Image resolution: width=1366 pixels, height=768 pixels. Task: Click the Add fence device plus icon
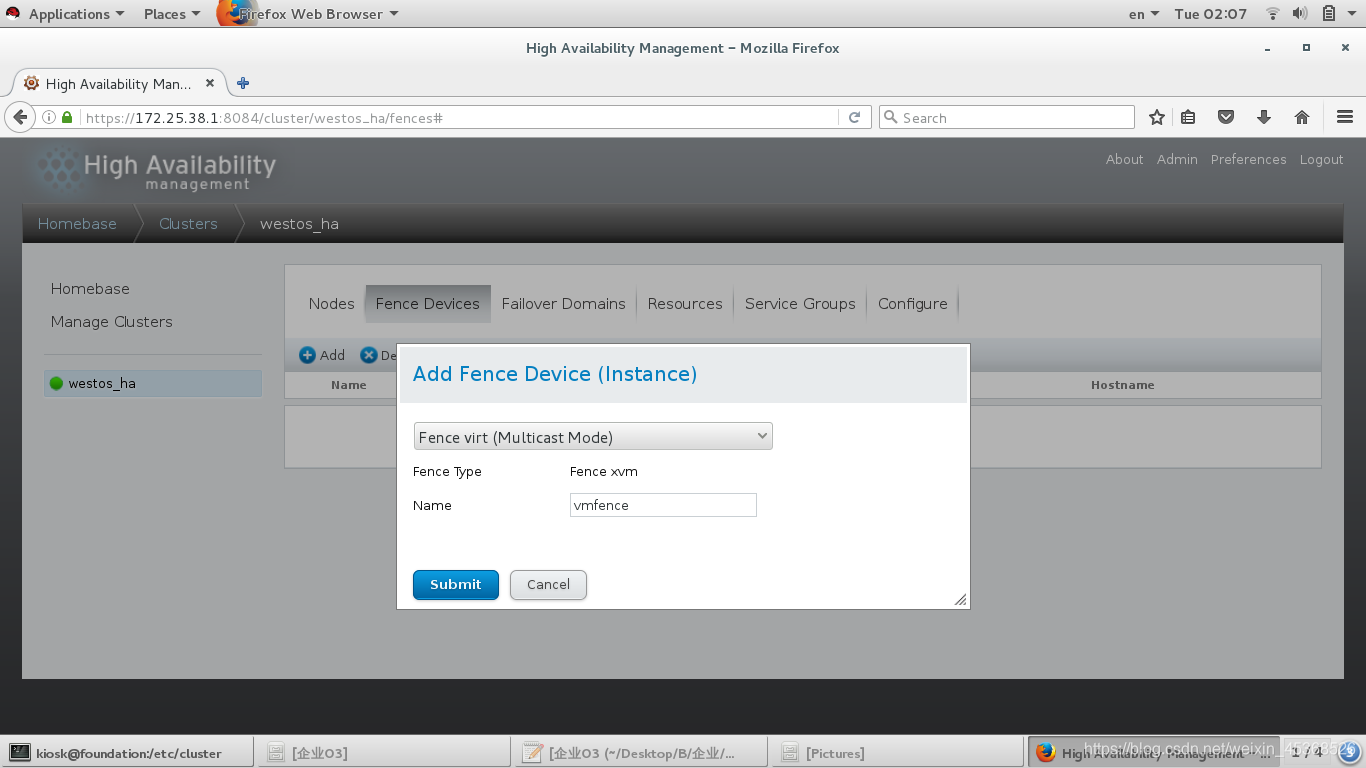coord(307,355)
